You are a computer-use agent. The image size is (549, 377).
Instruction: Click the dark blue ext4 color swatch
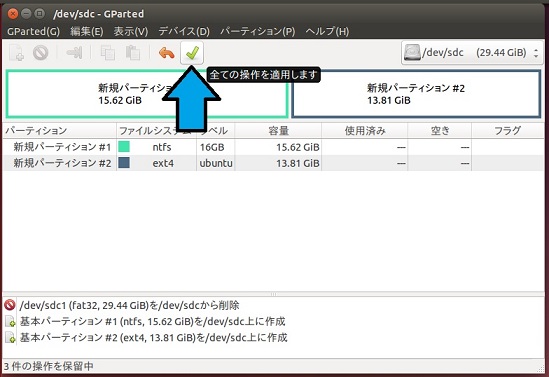(x=124, y=163)
